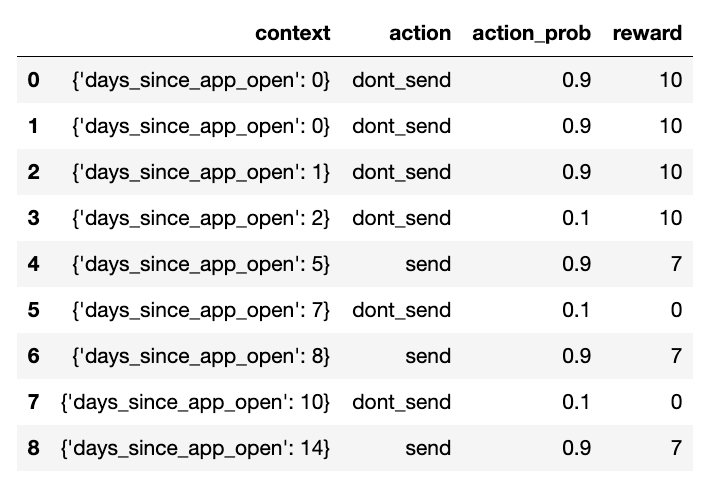Click context cell with days_since_app_open 10

pyautogui.click(x=195, y=402)
